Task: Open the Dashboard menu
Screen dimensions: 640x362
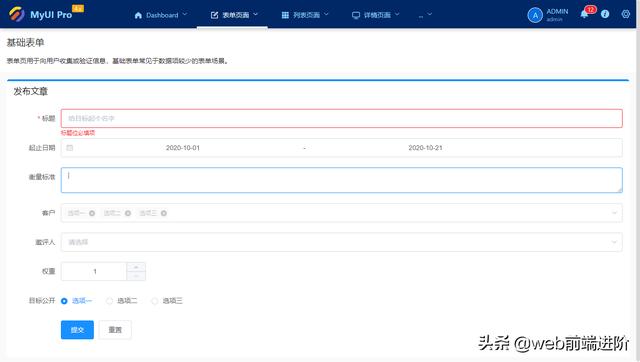Action: 160,15
